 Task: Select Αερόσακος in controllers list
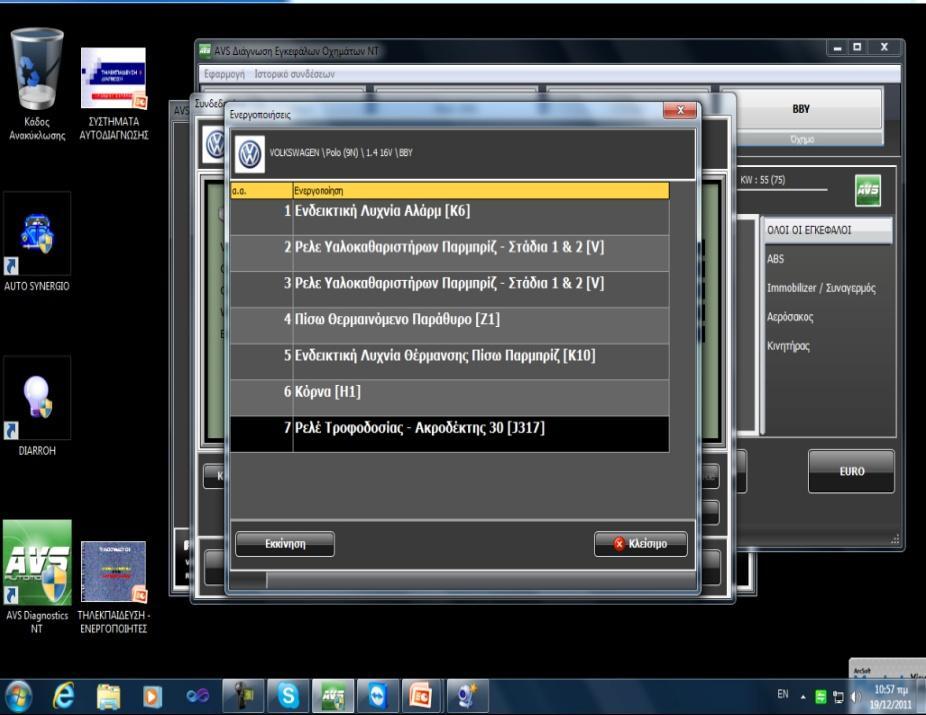click(x=790, y=317)
